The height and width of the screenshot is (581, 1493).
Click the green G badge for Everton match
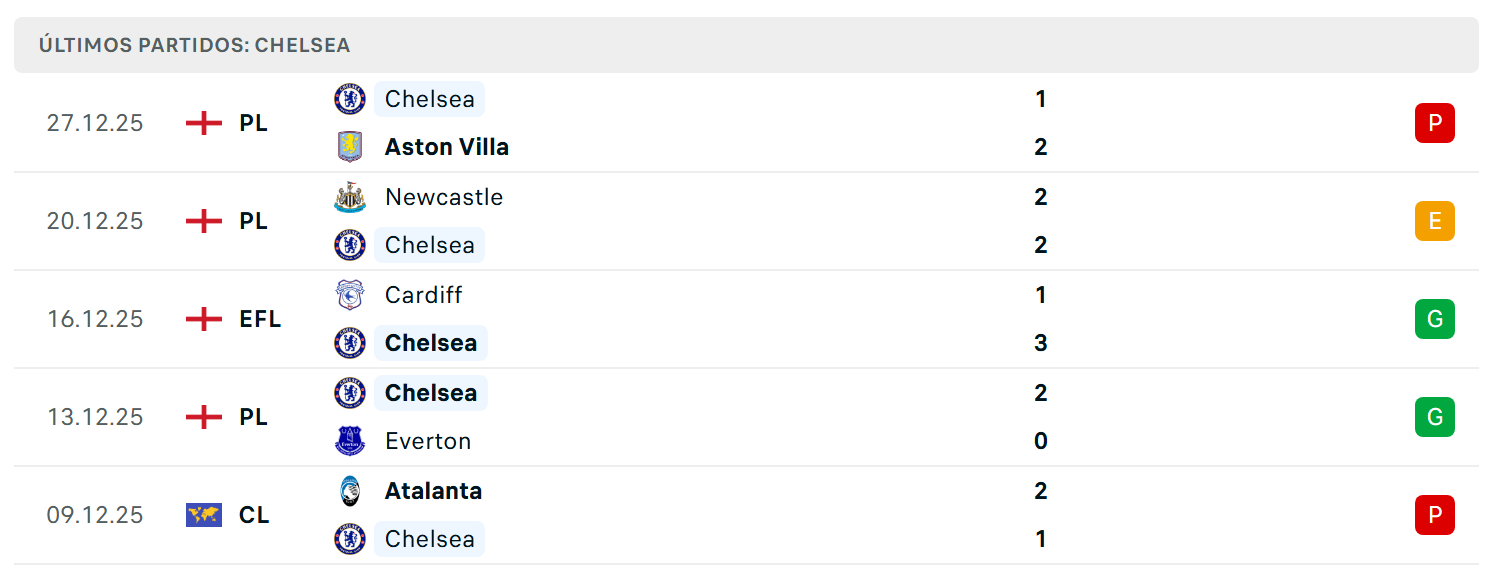pyautogui.click(x=1435, y=417)
